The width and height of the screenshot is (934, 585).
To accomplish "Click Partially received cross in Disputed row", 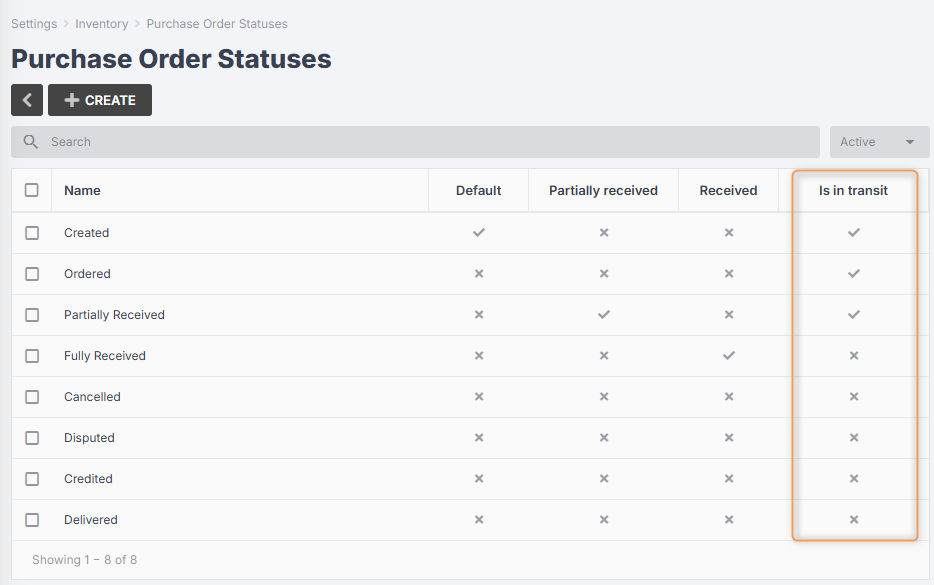I will (604, 438).
